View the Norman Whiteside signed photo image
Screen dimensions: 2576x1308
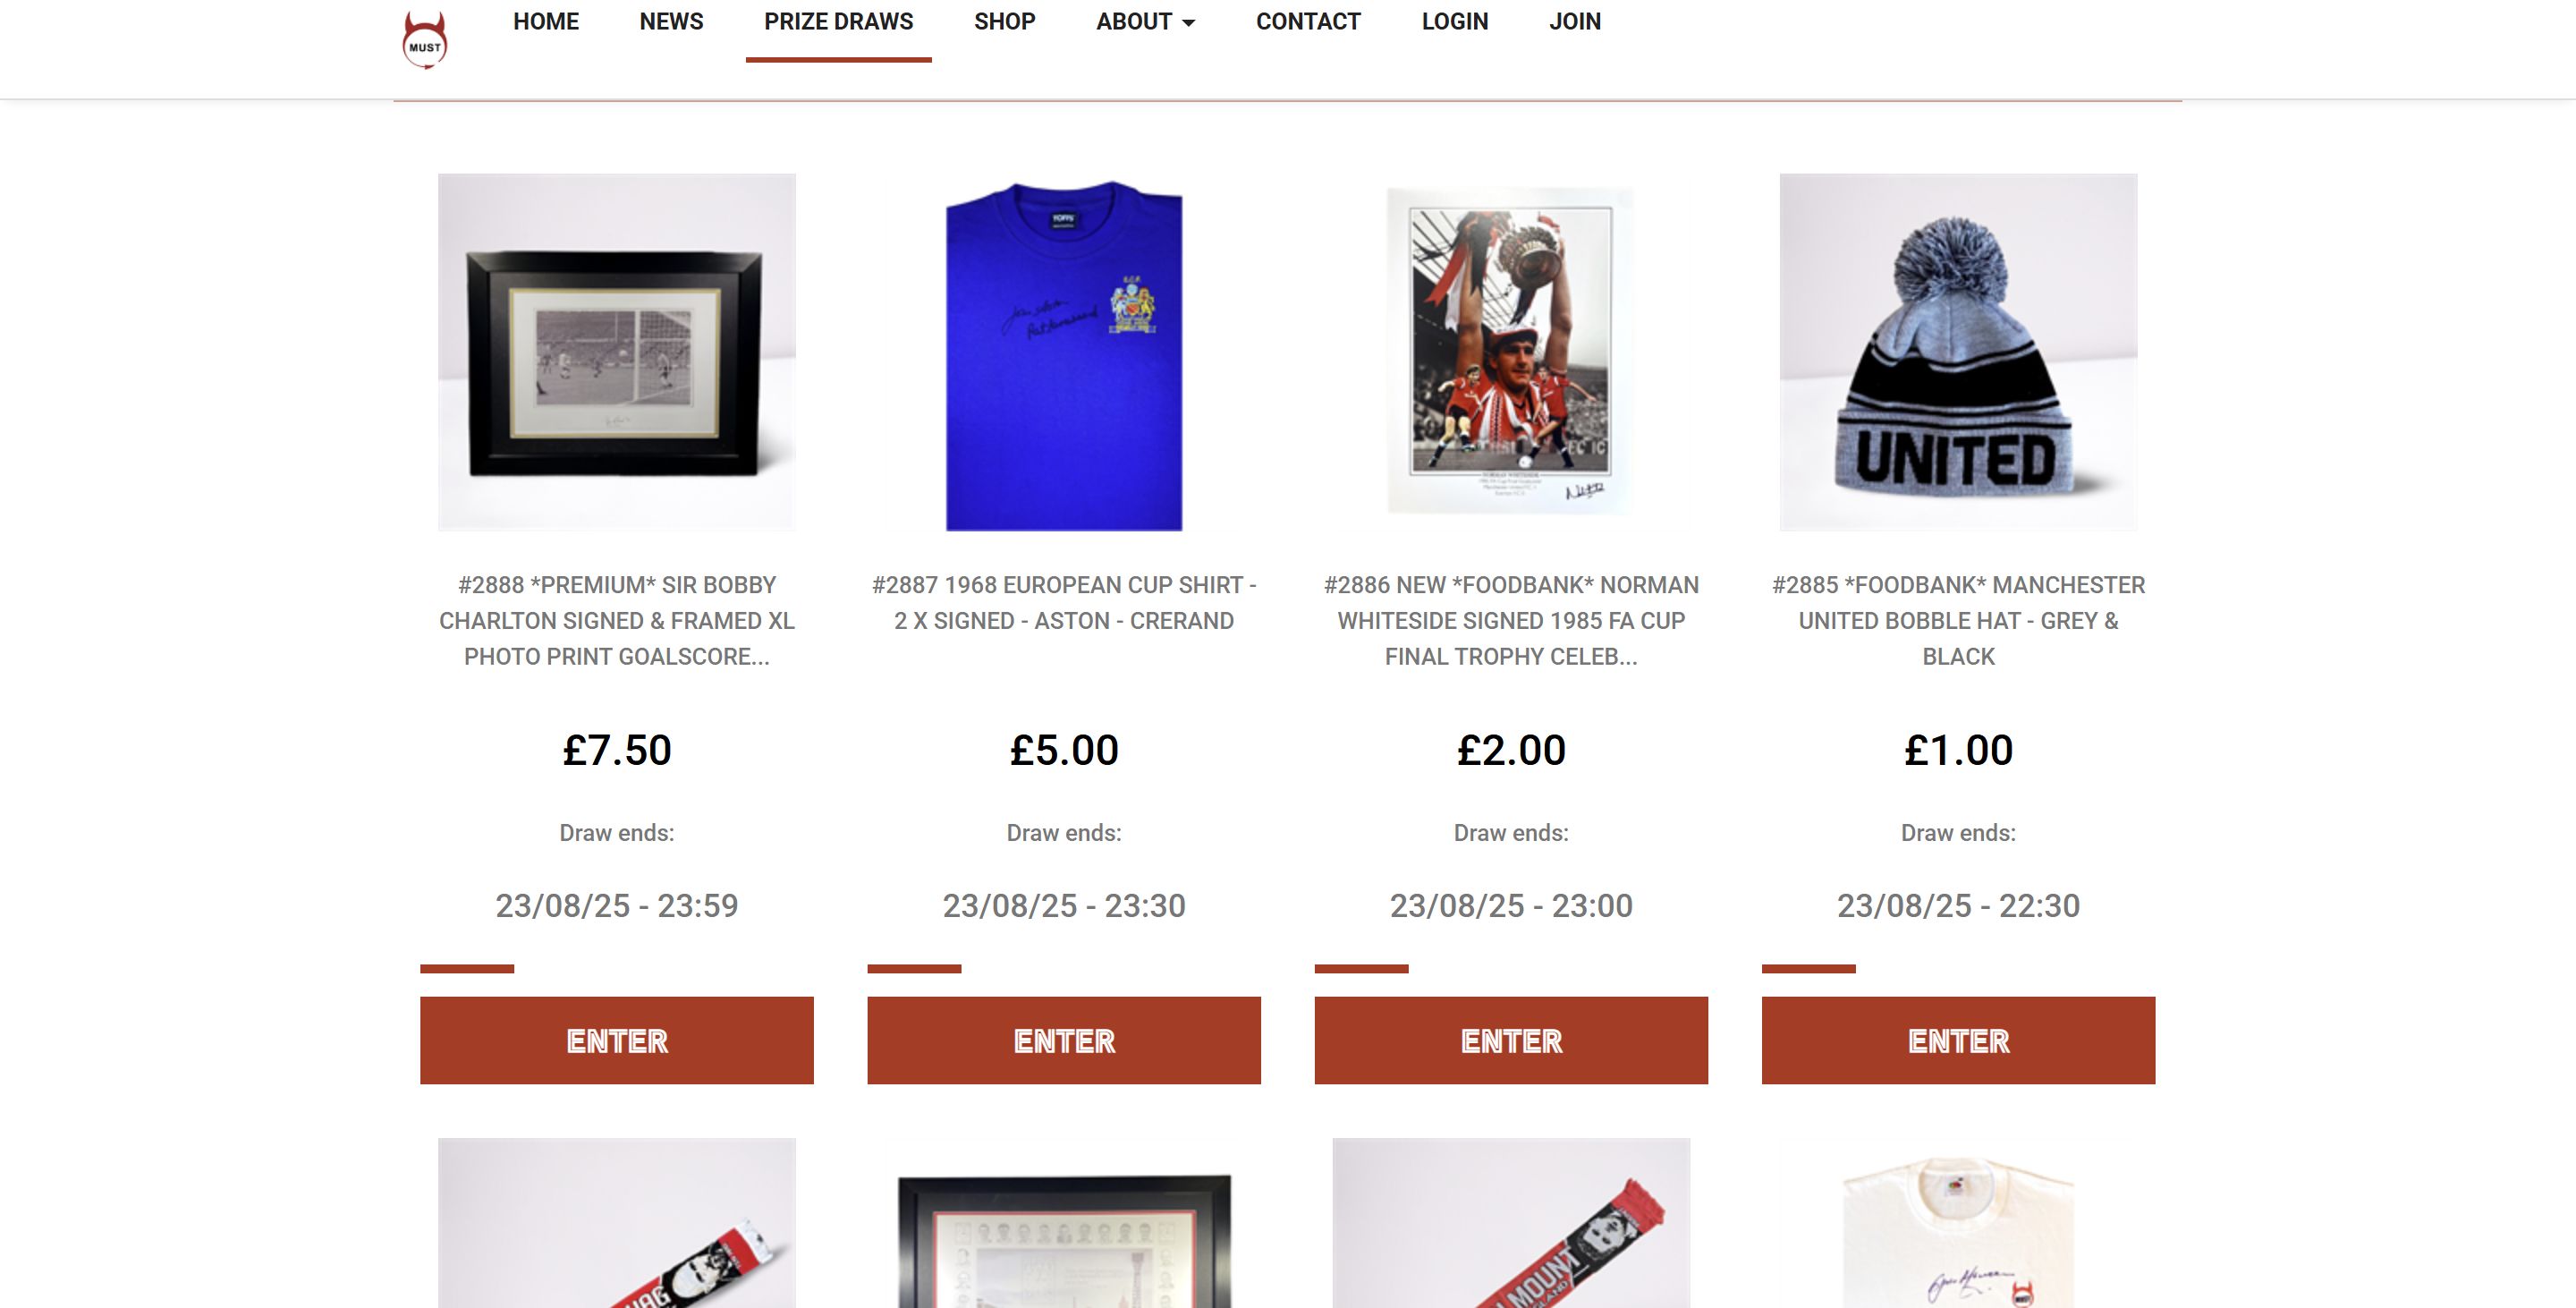click(x=1511, y=352)
